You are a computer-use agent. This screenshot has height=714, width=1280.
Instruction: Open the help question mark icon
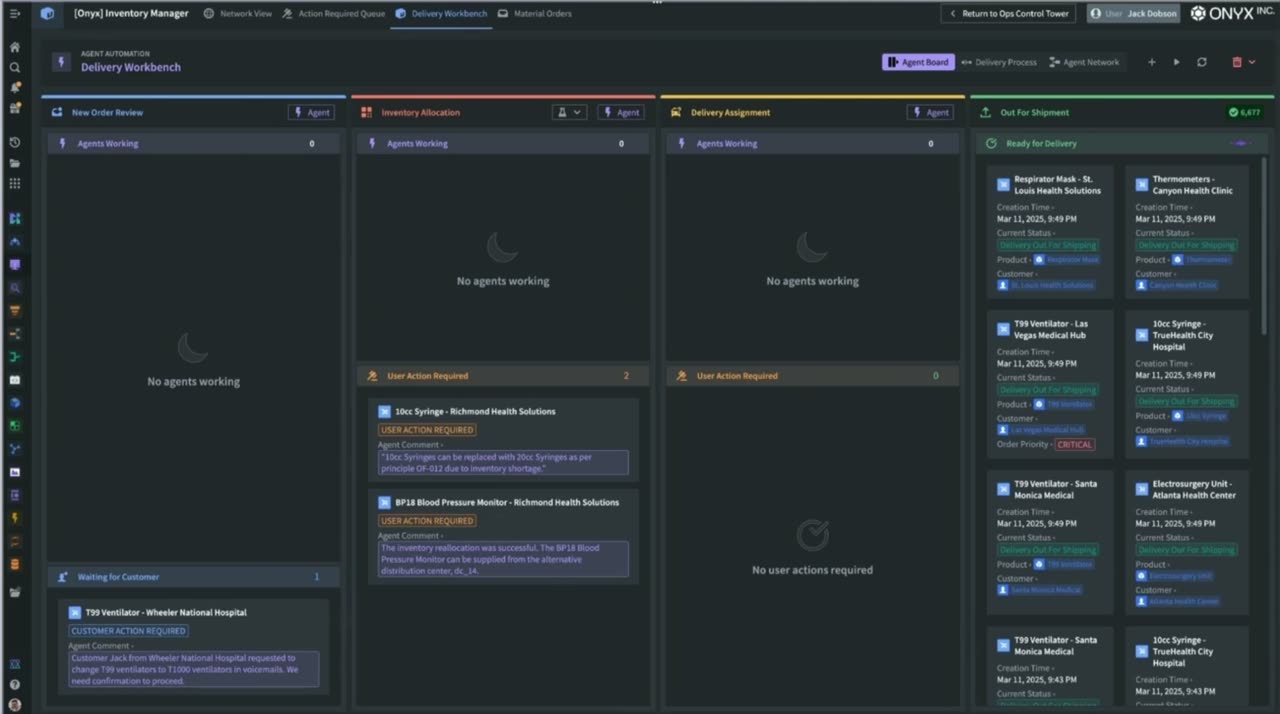14,685
